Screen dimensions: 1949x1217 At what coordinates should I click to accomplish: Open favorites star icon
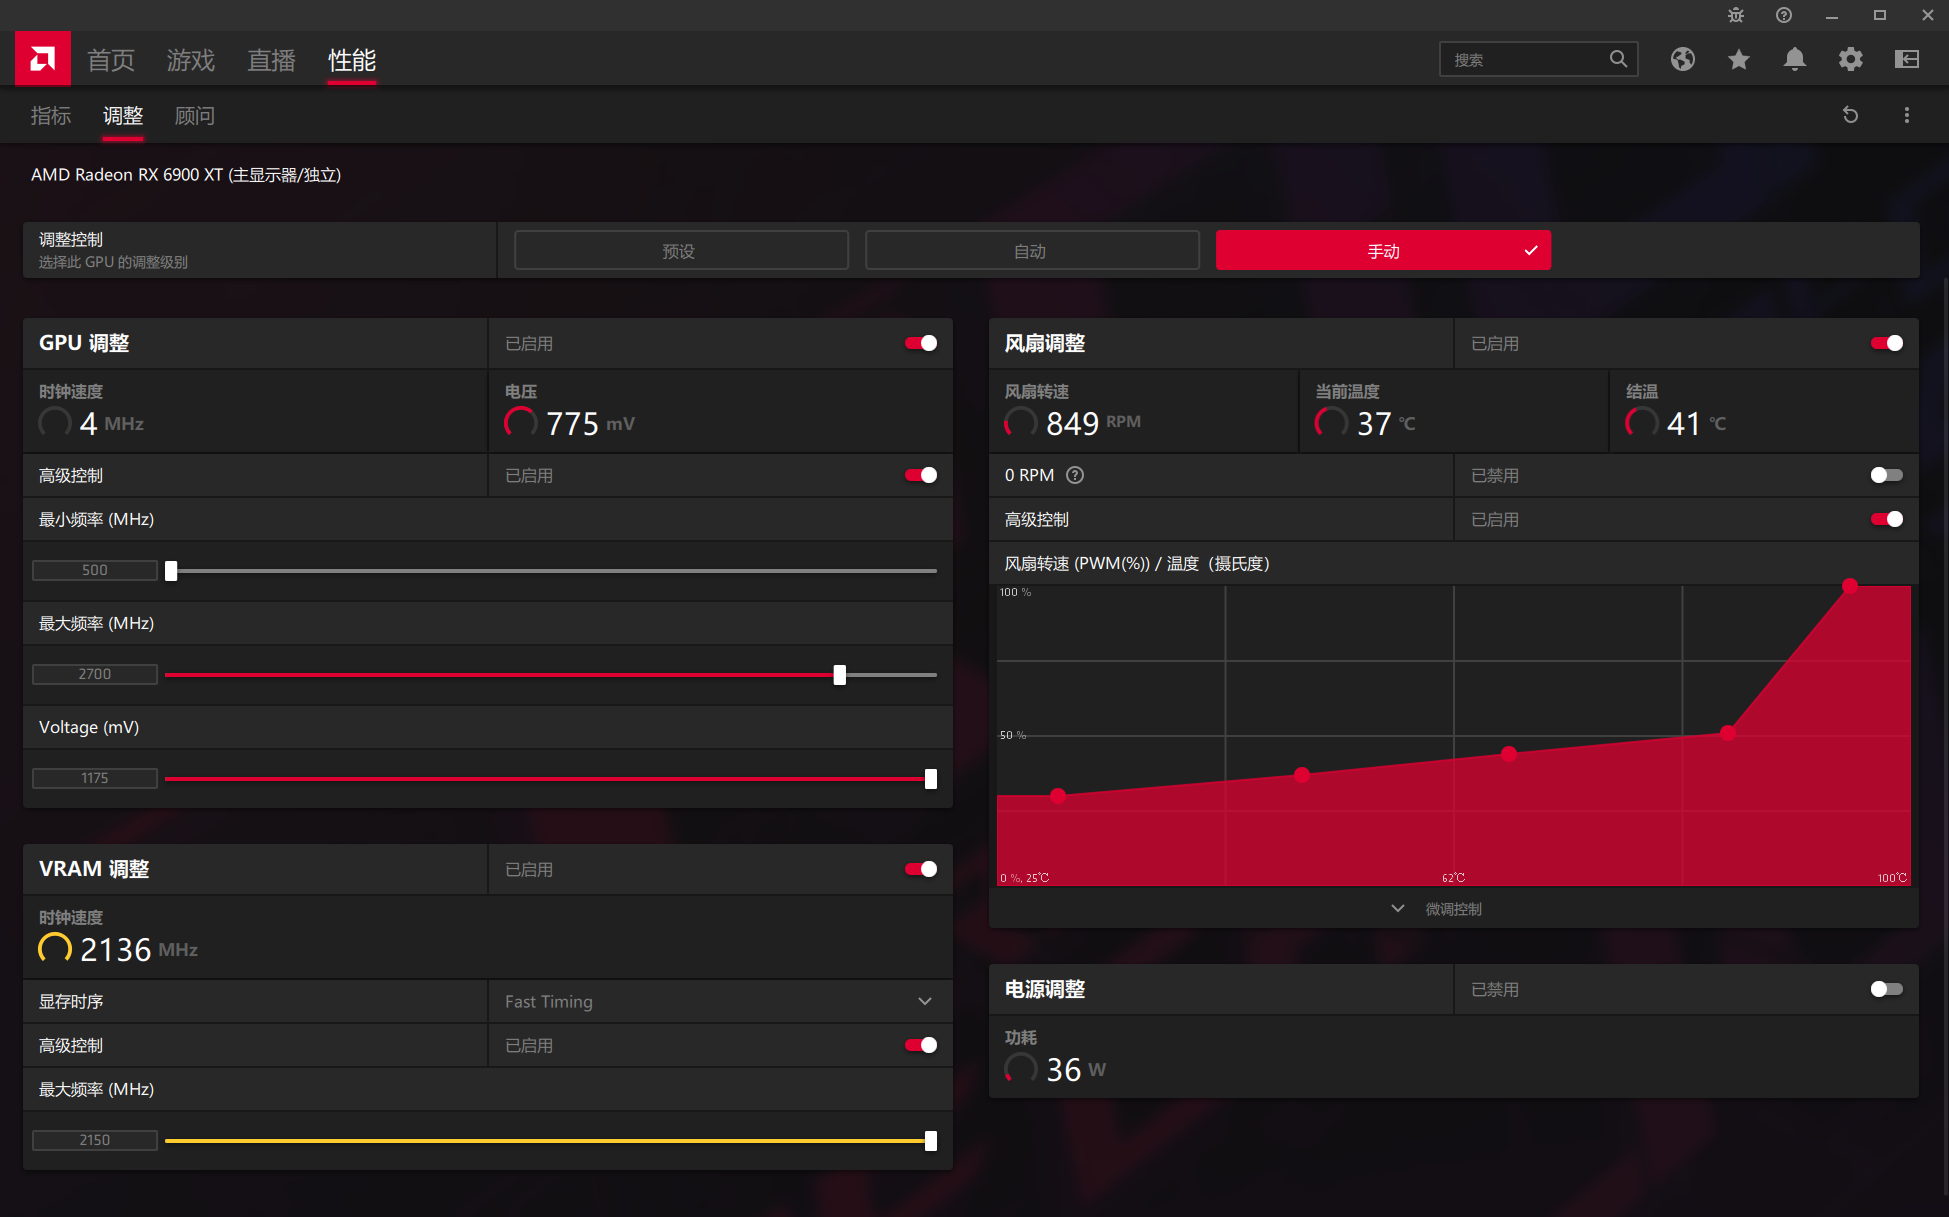[1738, 60]
